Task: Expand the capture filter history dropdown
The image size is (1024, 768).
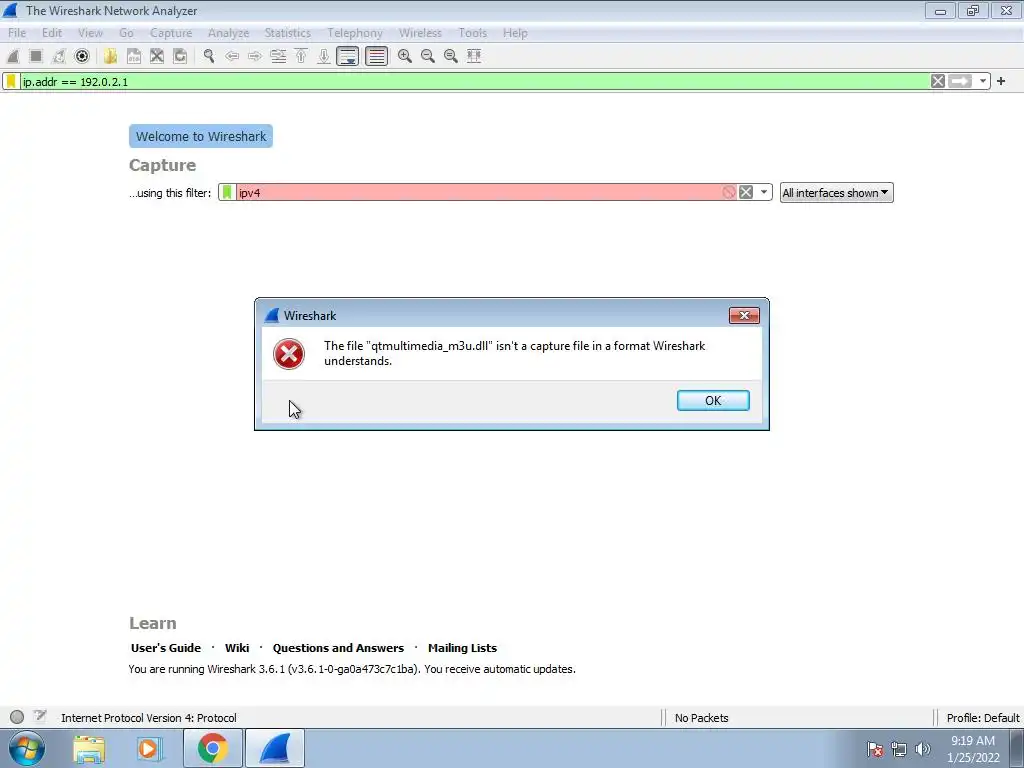Action: click(763, 192)
